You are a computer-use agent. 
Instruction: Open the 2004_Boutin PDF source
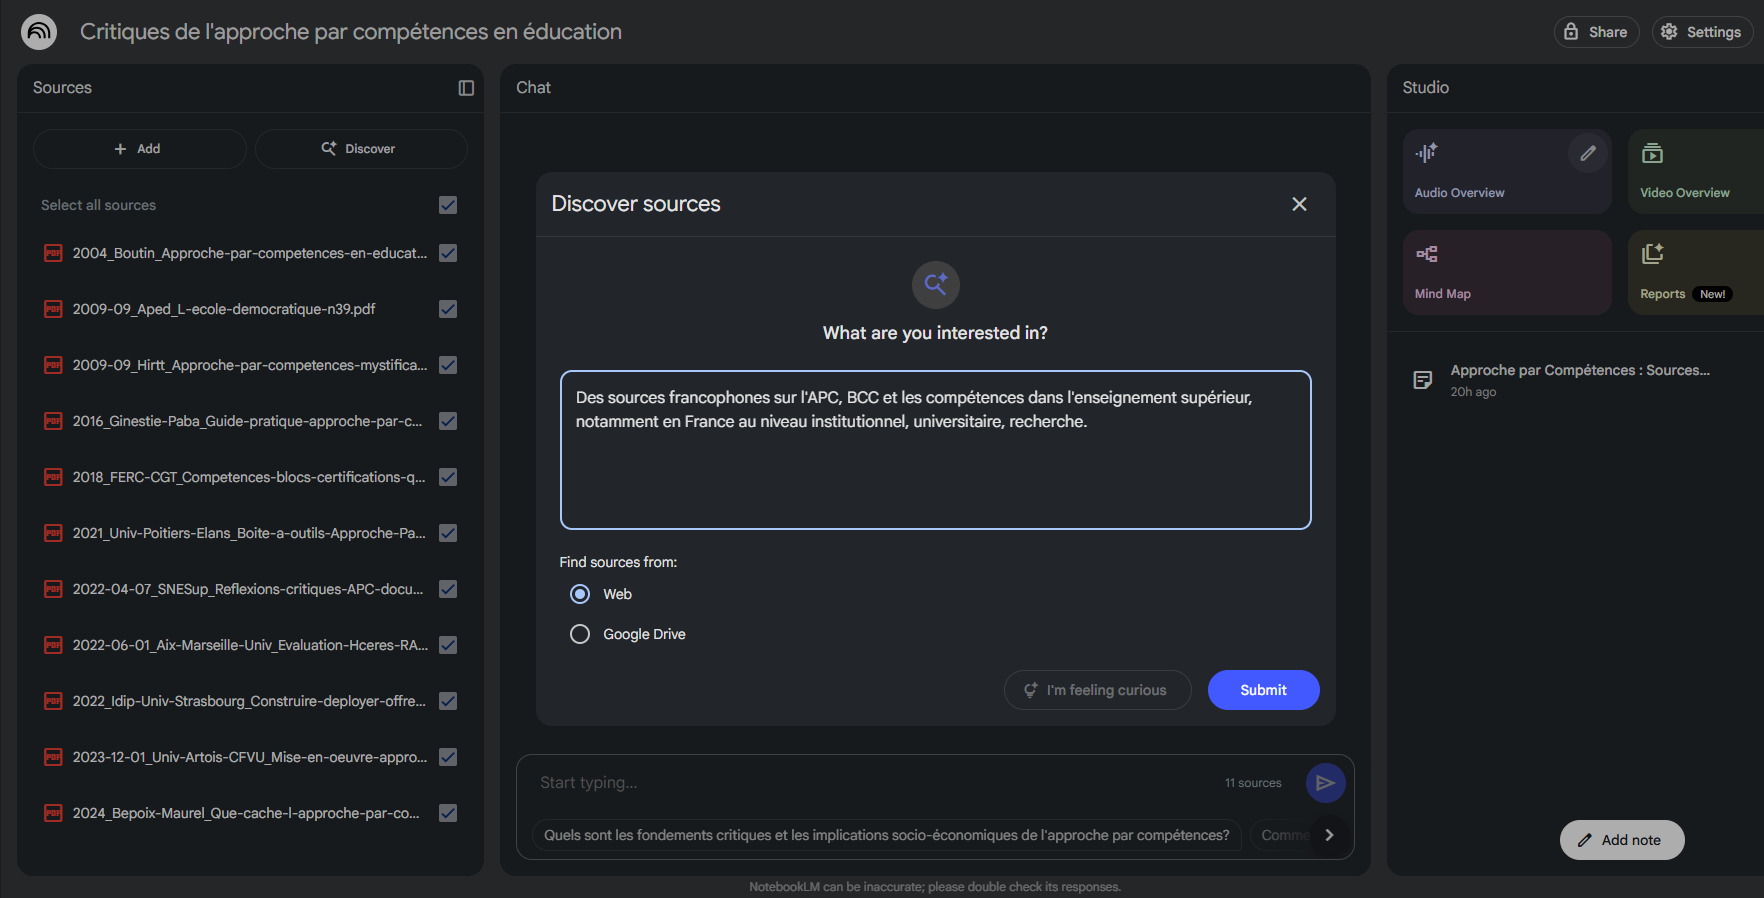tap(249, 253)
